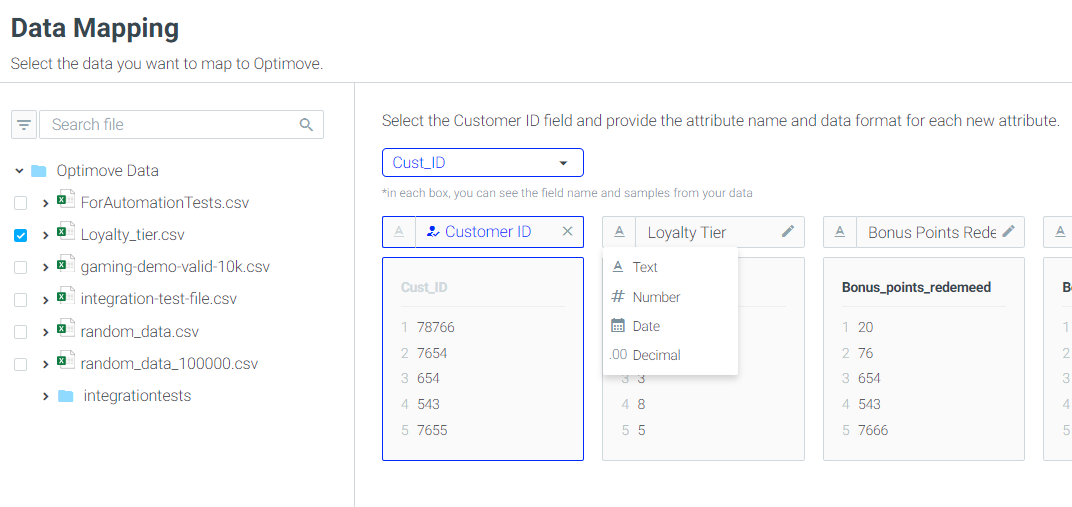
Task: Choose Date from the format menu
Action: coord(670,326)
